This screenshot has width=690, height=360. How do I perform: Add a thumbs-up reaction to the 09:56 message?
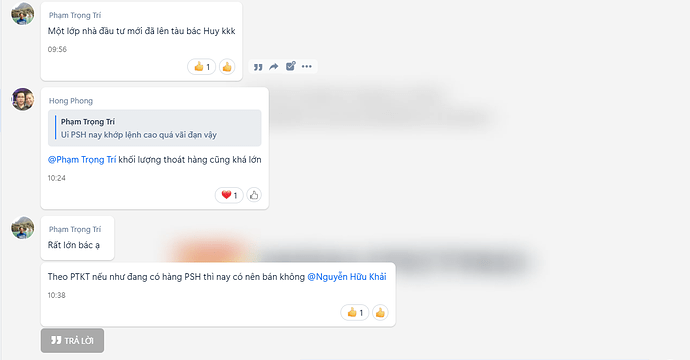pyautogui.click(x=227, y=67)
